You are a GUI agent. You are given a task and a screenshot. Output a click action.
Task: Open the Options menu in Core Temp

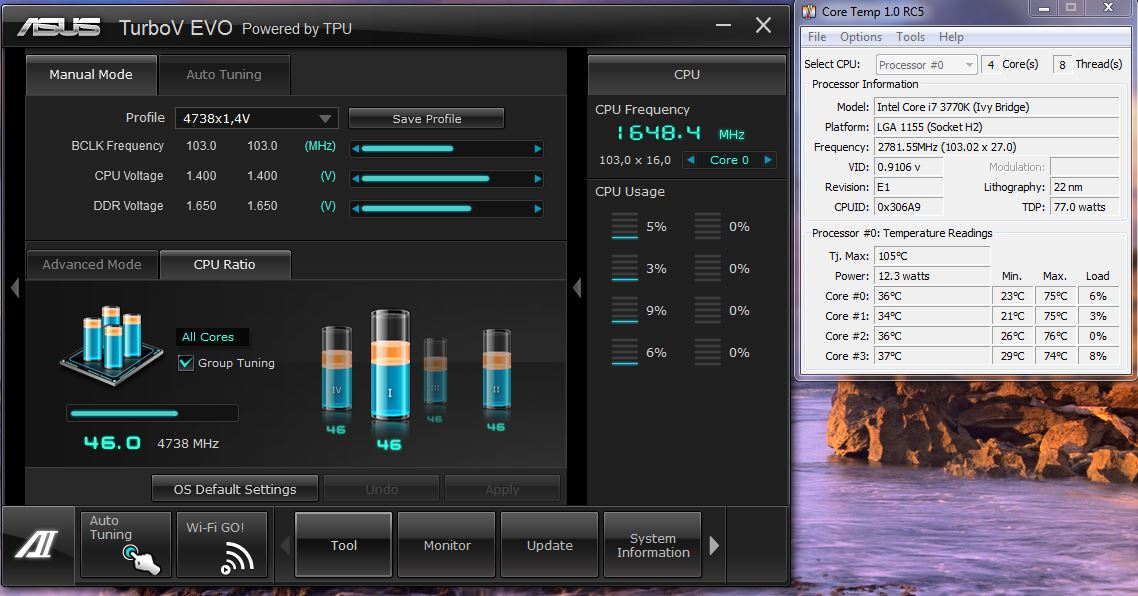point(861,37)
